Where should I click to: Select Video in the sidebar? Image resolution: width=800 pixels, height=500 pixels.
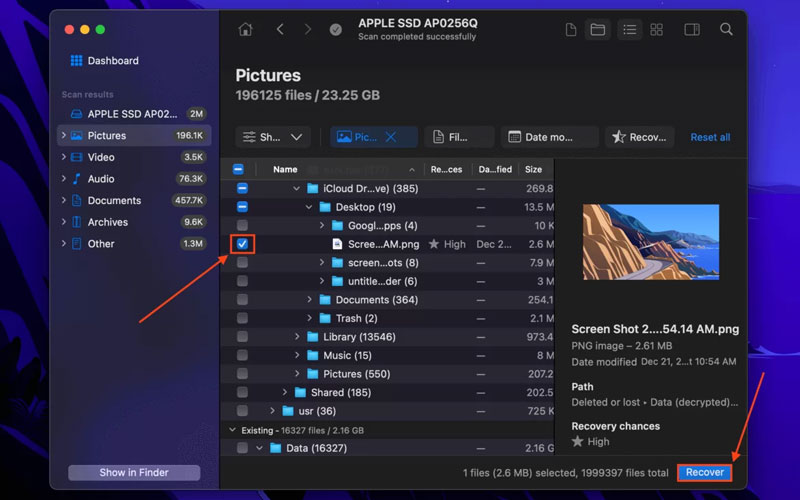pos(101,157)
